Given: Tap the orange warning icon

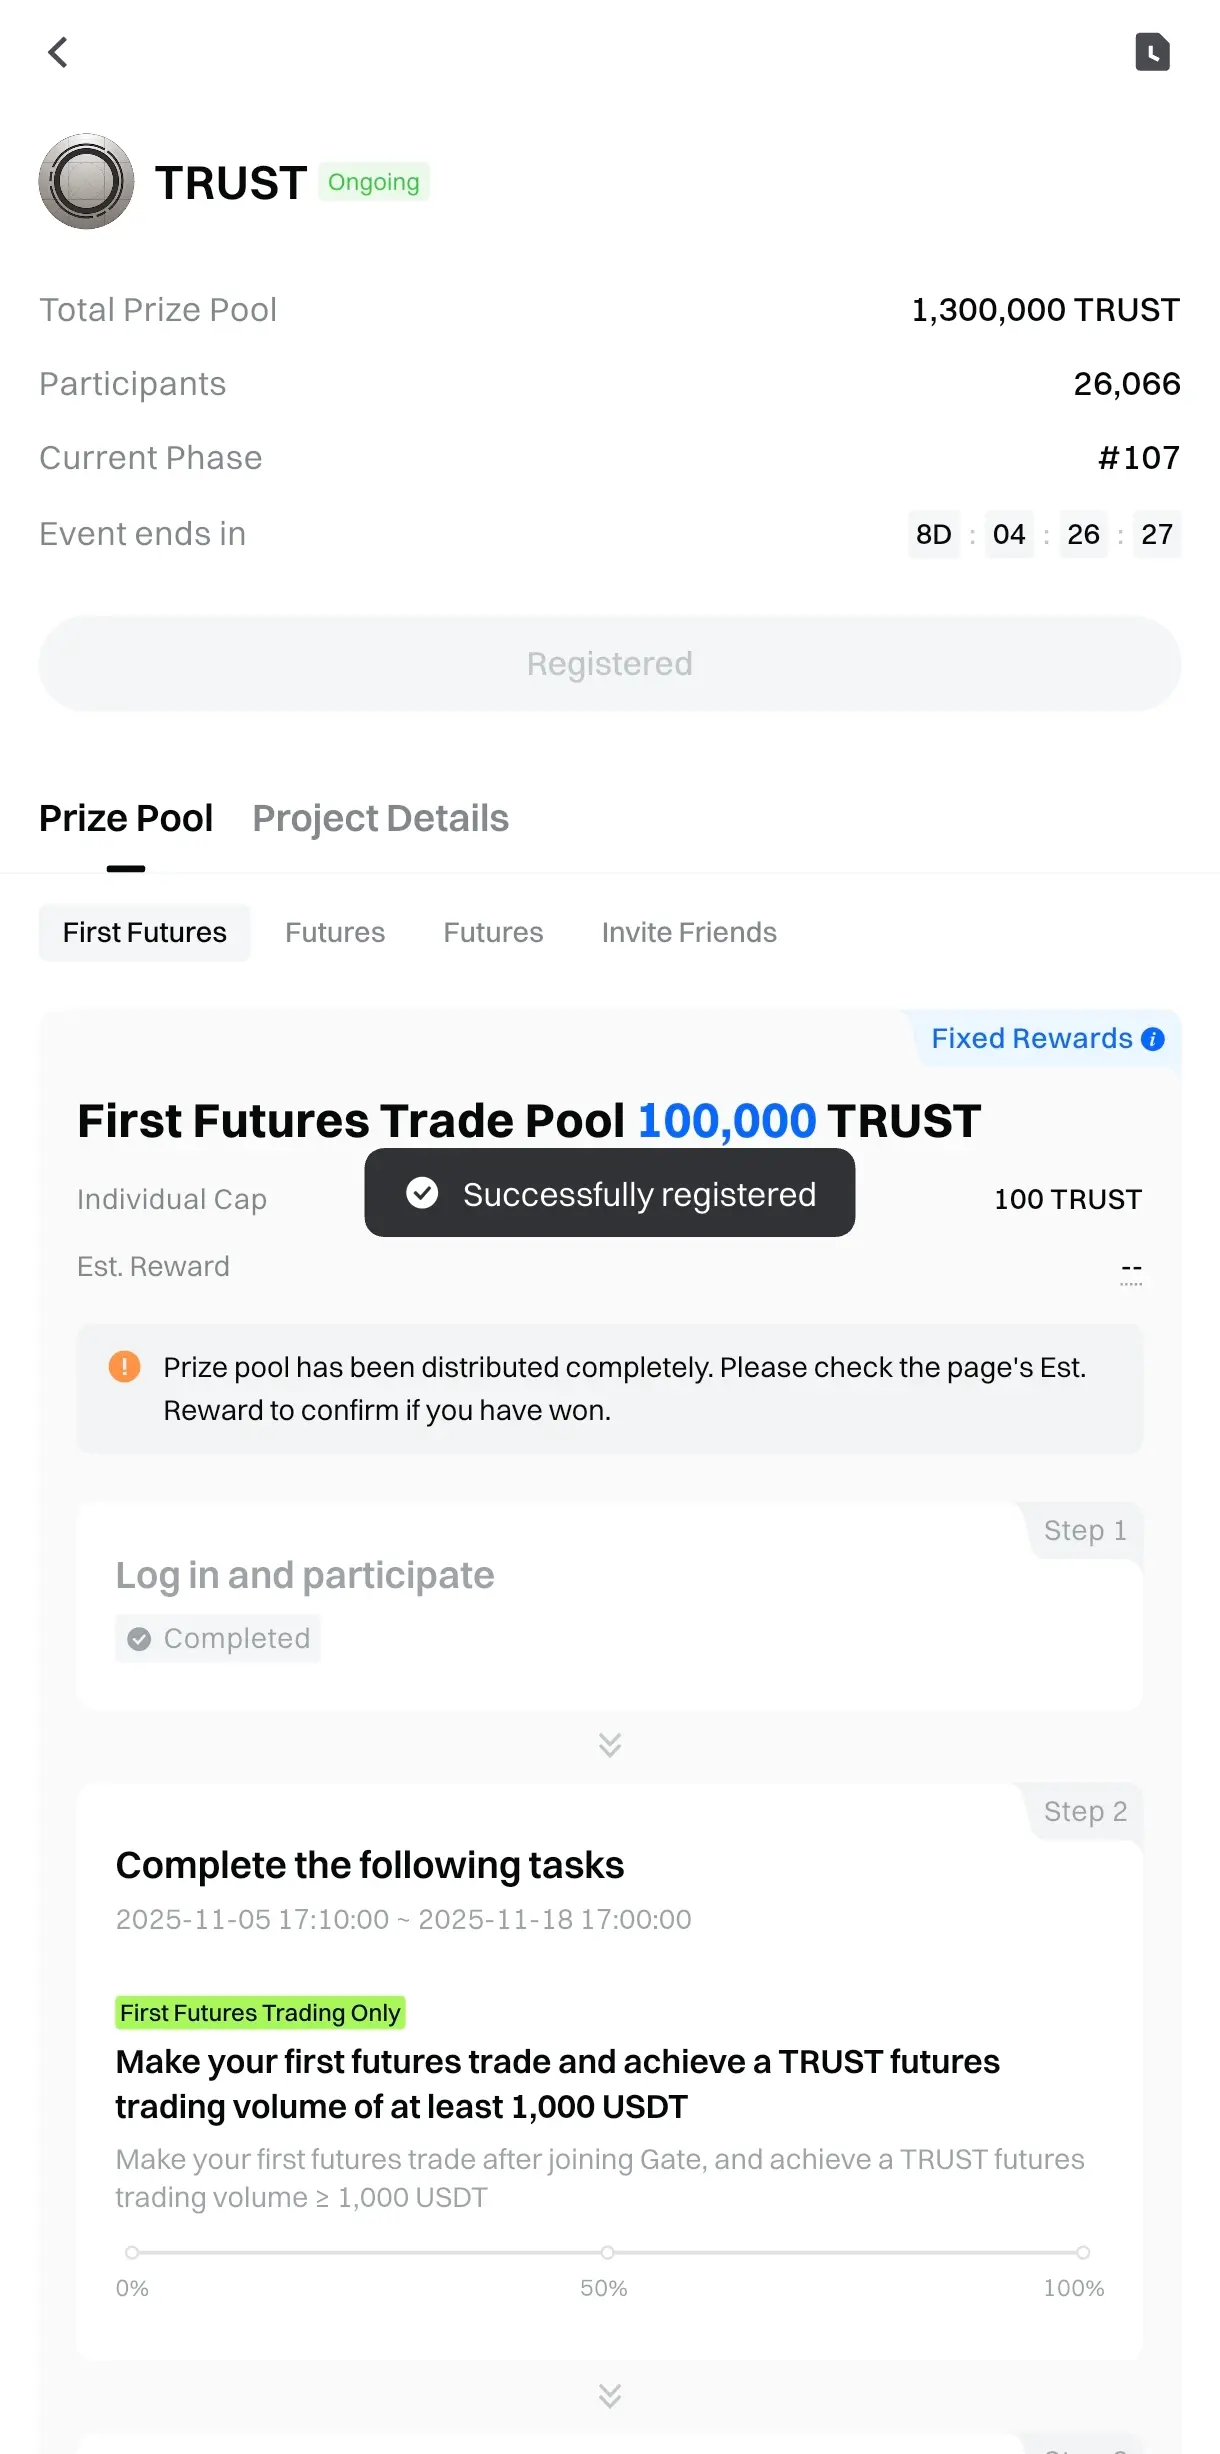Looking at the screenshot, I should coord(124,1366).
